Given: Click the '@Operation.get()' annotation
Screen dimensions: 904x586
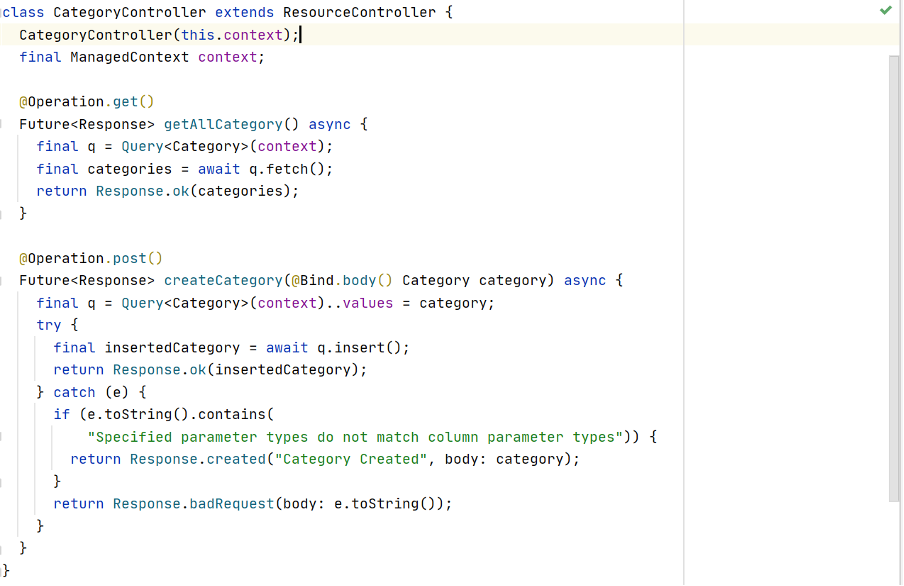Looking at the screenshot, I should click(87, 102).
